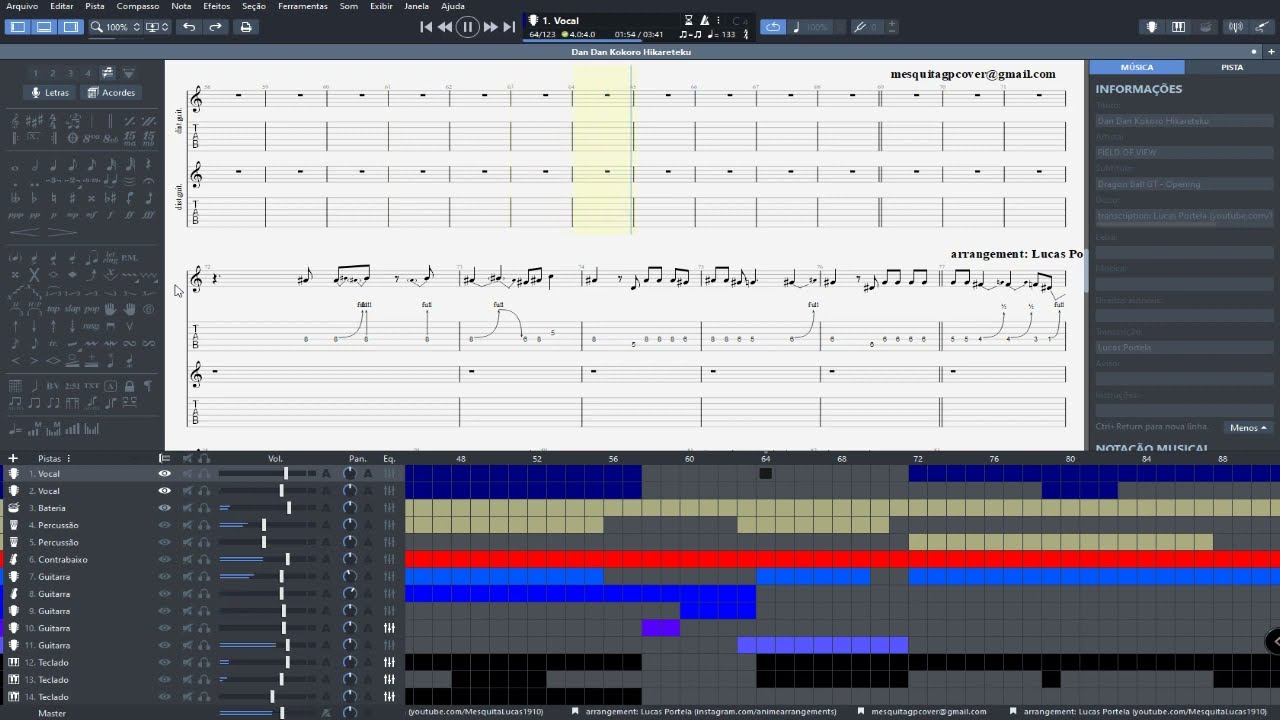1280x720 pixels.
Task: Show the drums view
Action: (1206, 27)
